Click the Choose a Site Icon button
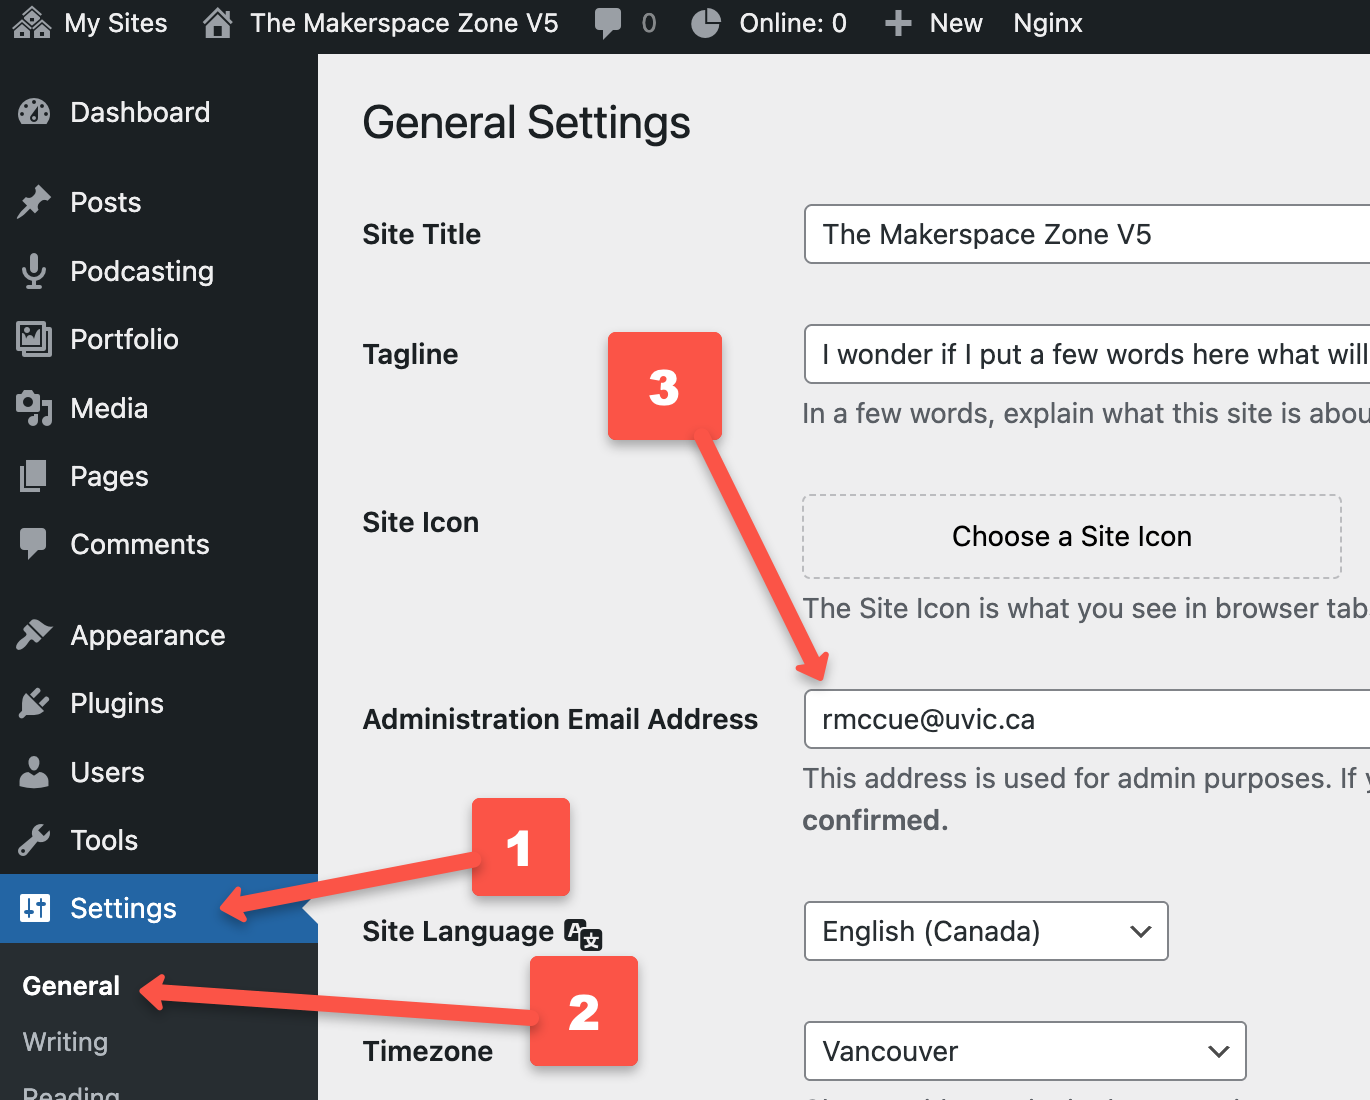1370x1100 pixels. click(1071, 537)
